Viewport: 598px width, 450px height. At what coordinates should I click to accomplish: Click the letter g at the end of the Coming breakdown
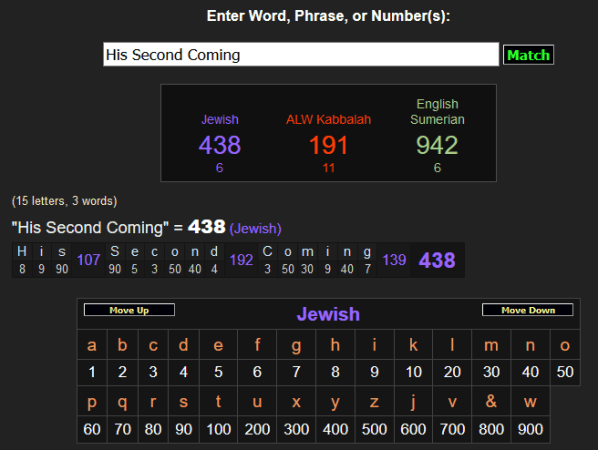pyautogui.click(x=367, y=252)
